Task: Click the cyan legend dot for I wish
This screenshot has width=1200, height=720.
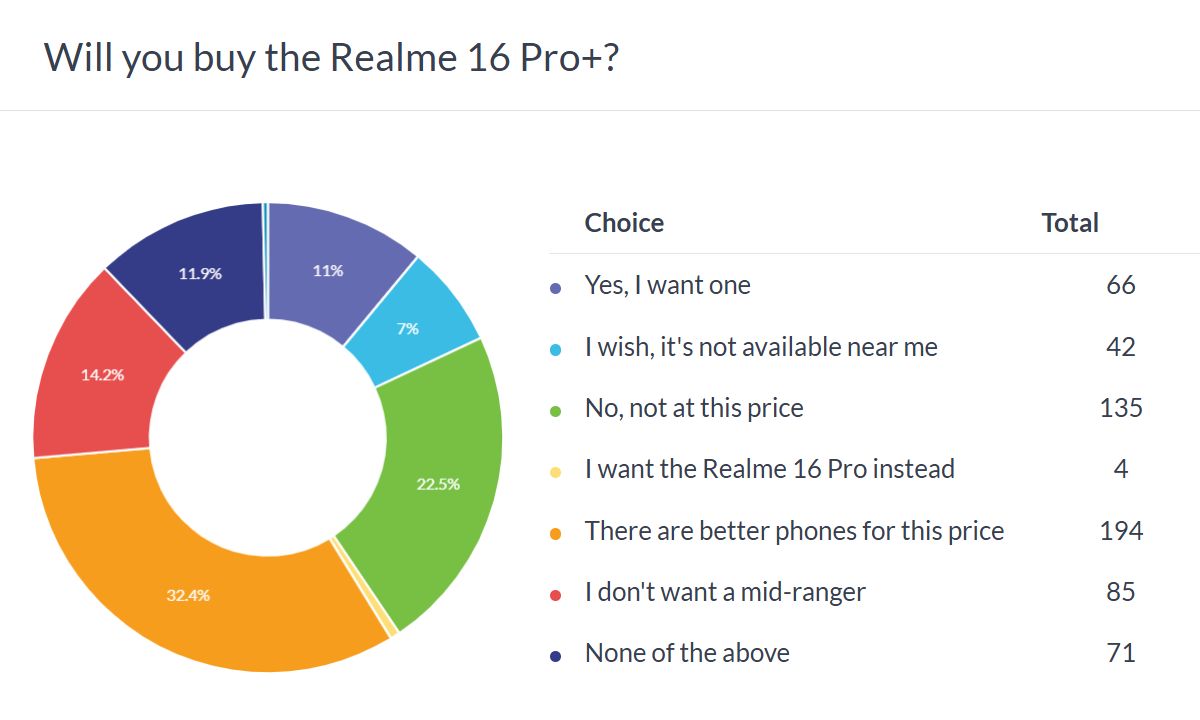Action: (x=556, y=349)
